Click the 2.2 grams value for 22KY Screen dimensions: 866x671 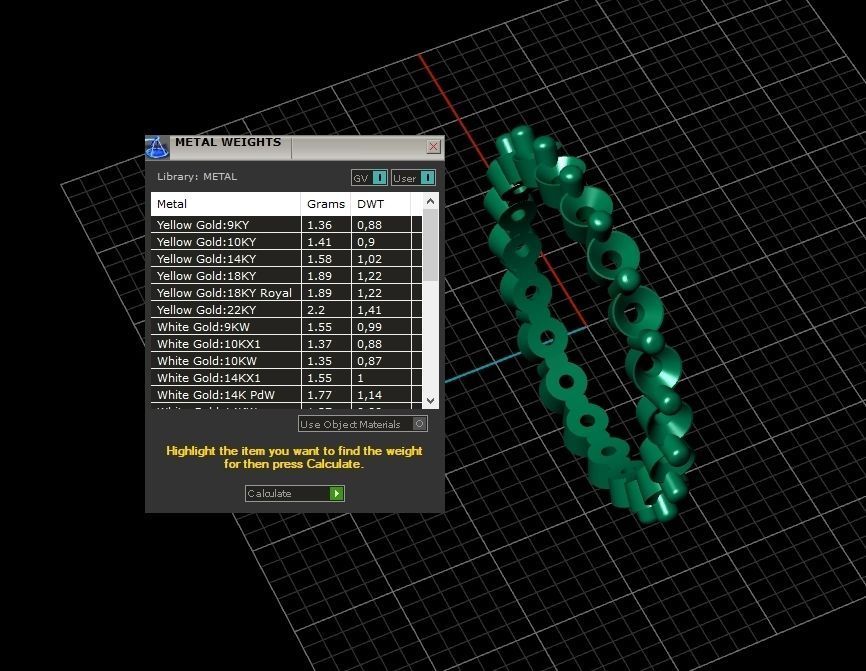tap(316, 310)
